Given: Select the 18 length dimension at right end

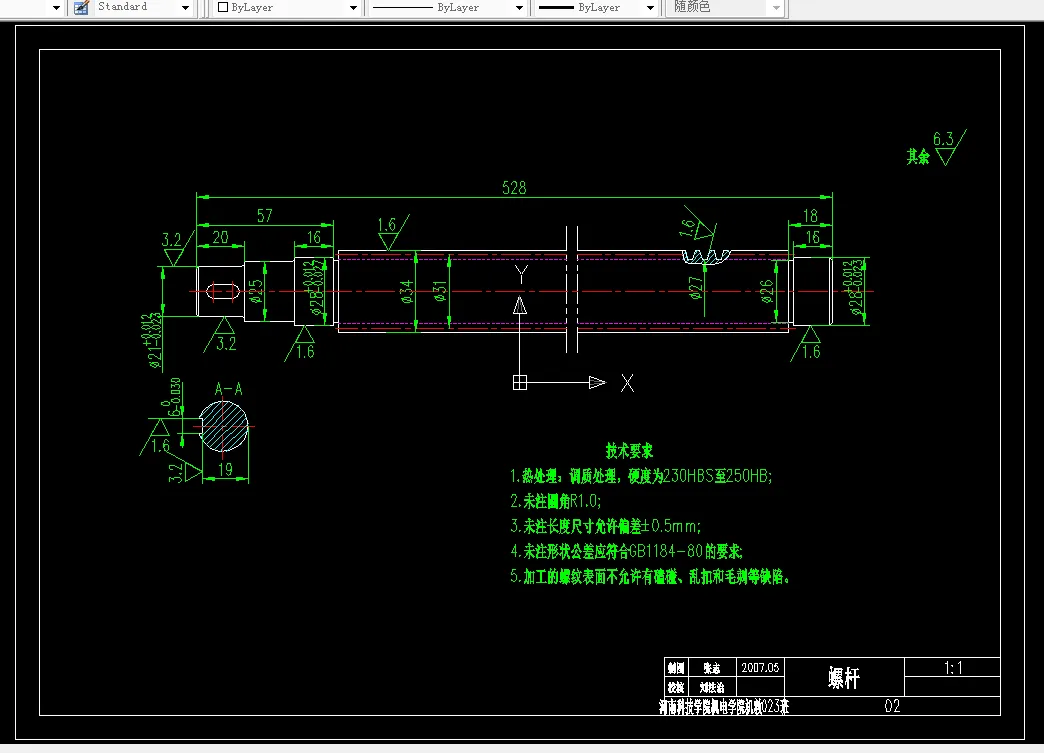Looking at the screenshot, I should pyautogui.click(x=810, y=216).
